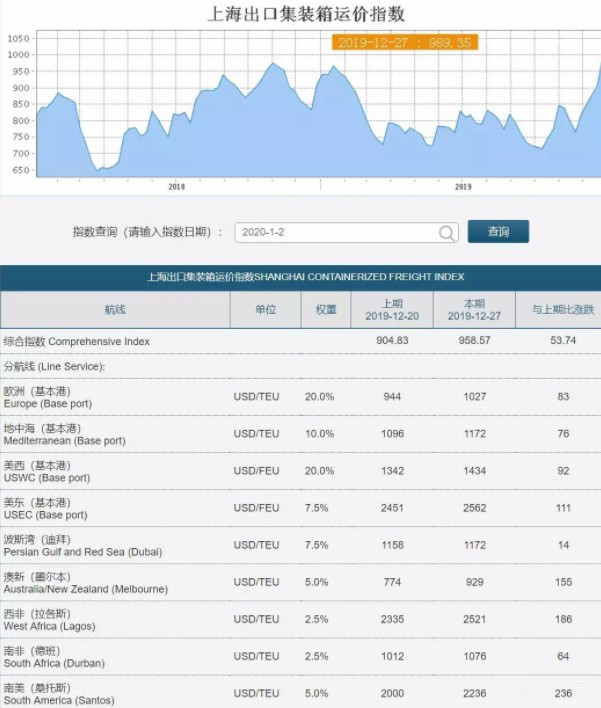Click the 上海出口集装箱运价指数 chart title
This screenshot has height=708, width=601.
click(305, 14)
